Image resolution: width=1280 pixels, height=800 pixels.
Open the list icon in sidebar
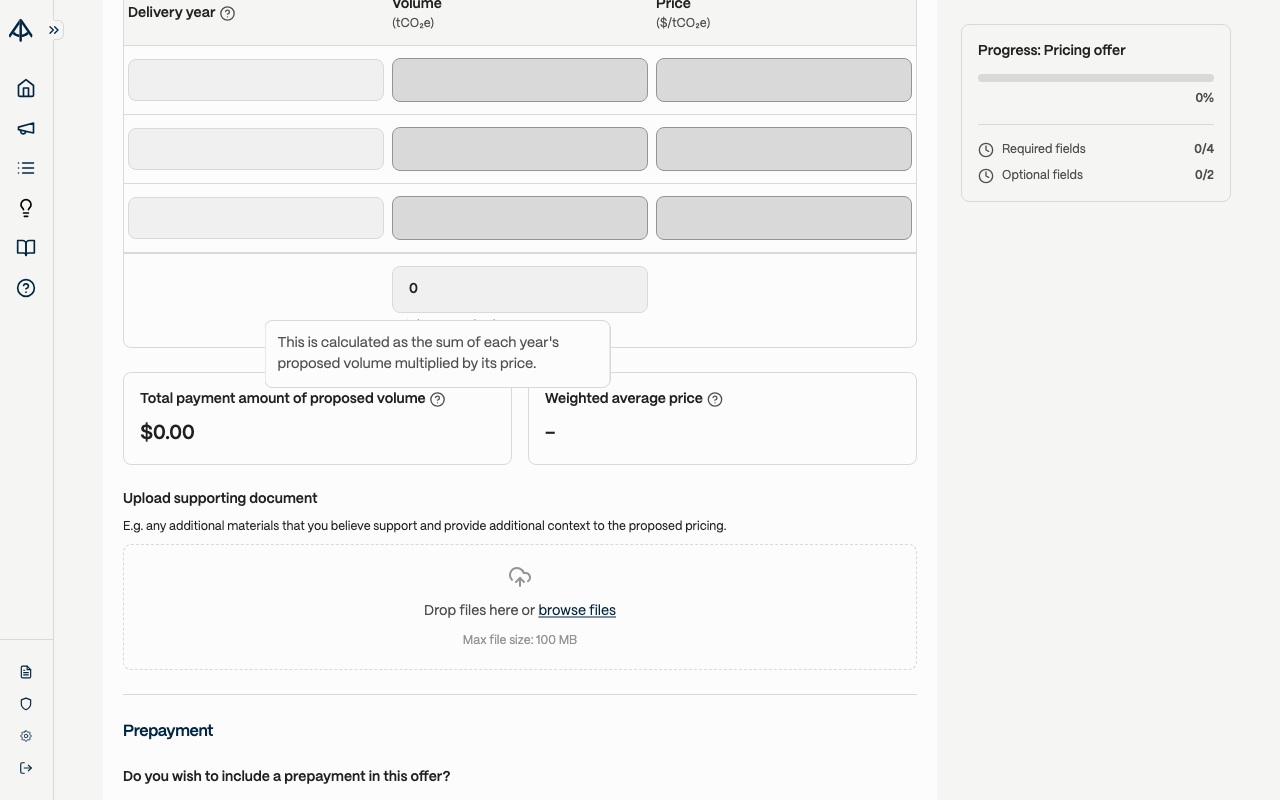26,168
